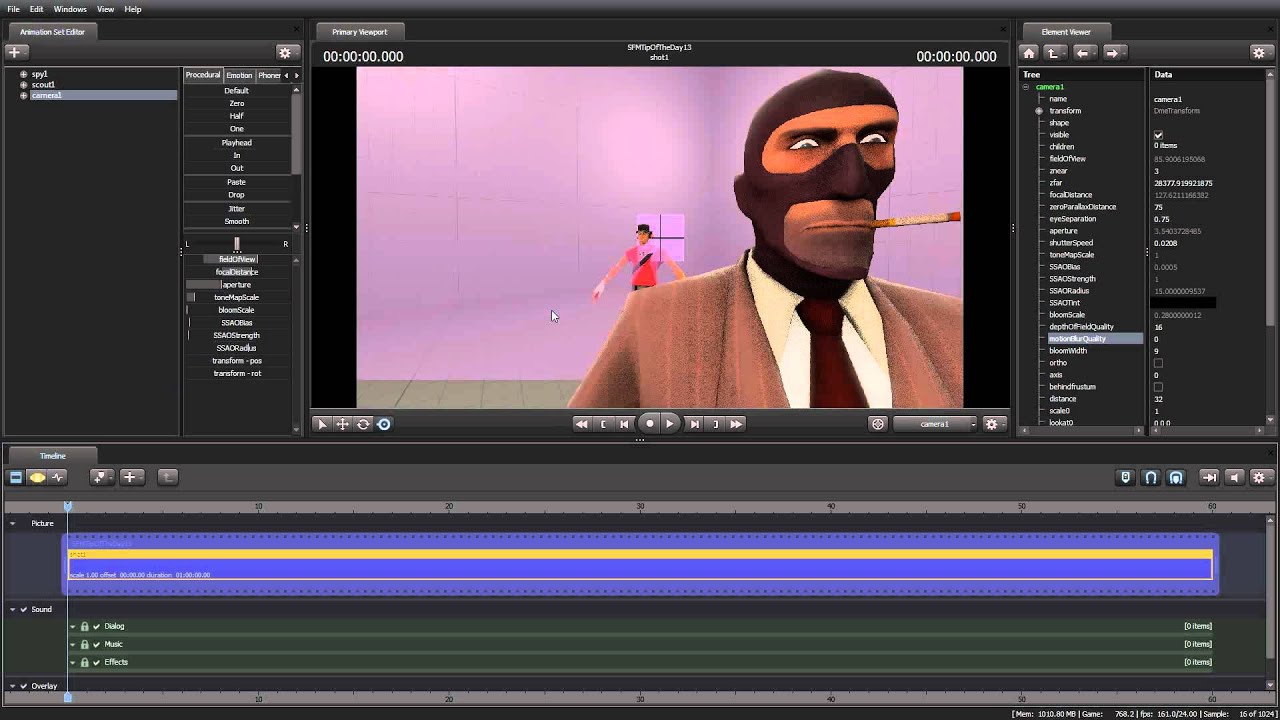
Task: Activate the highlighted screen manipulator tool
Action: tap(384, 424)
